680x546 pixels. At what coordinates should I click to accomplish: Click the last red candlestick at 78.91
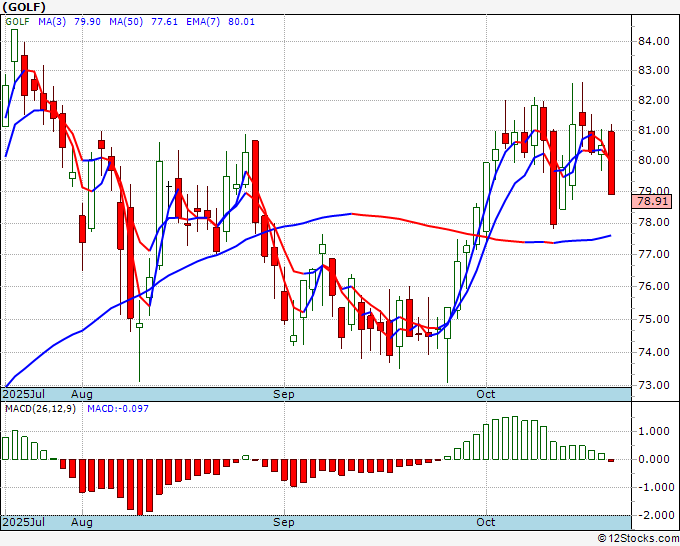[611, 163]
